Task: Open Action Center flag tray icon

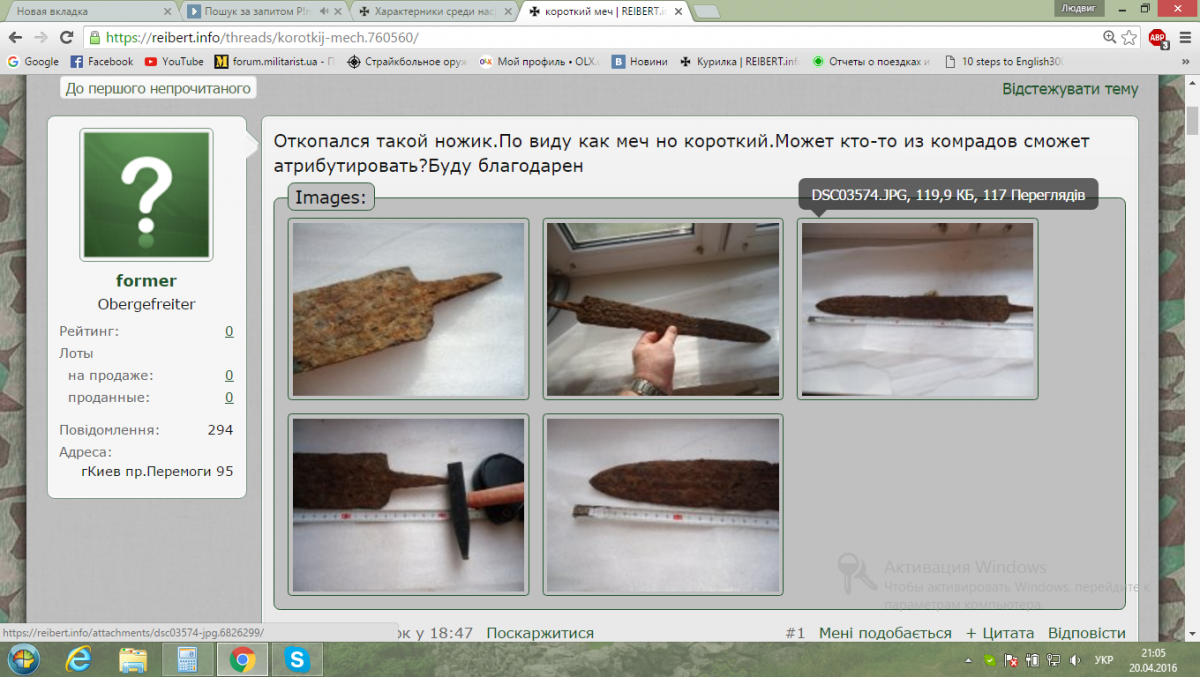Action: click(1011, 661)
